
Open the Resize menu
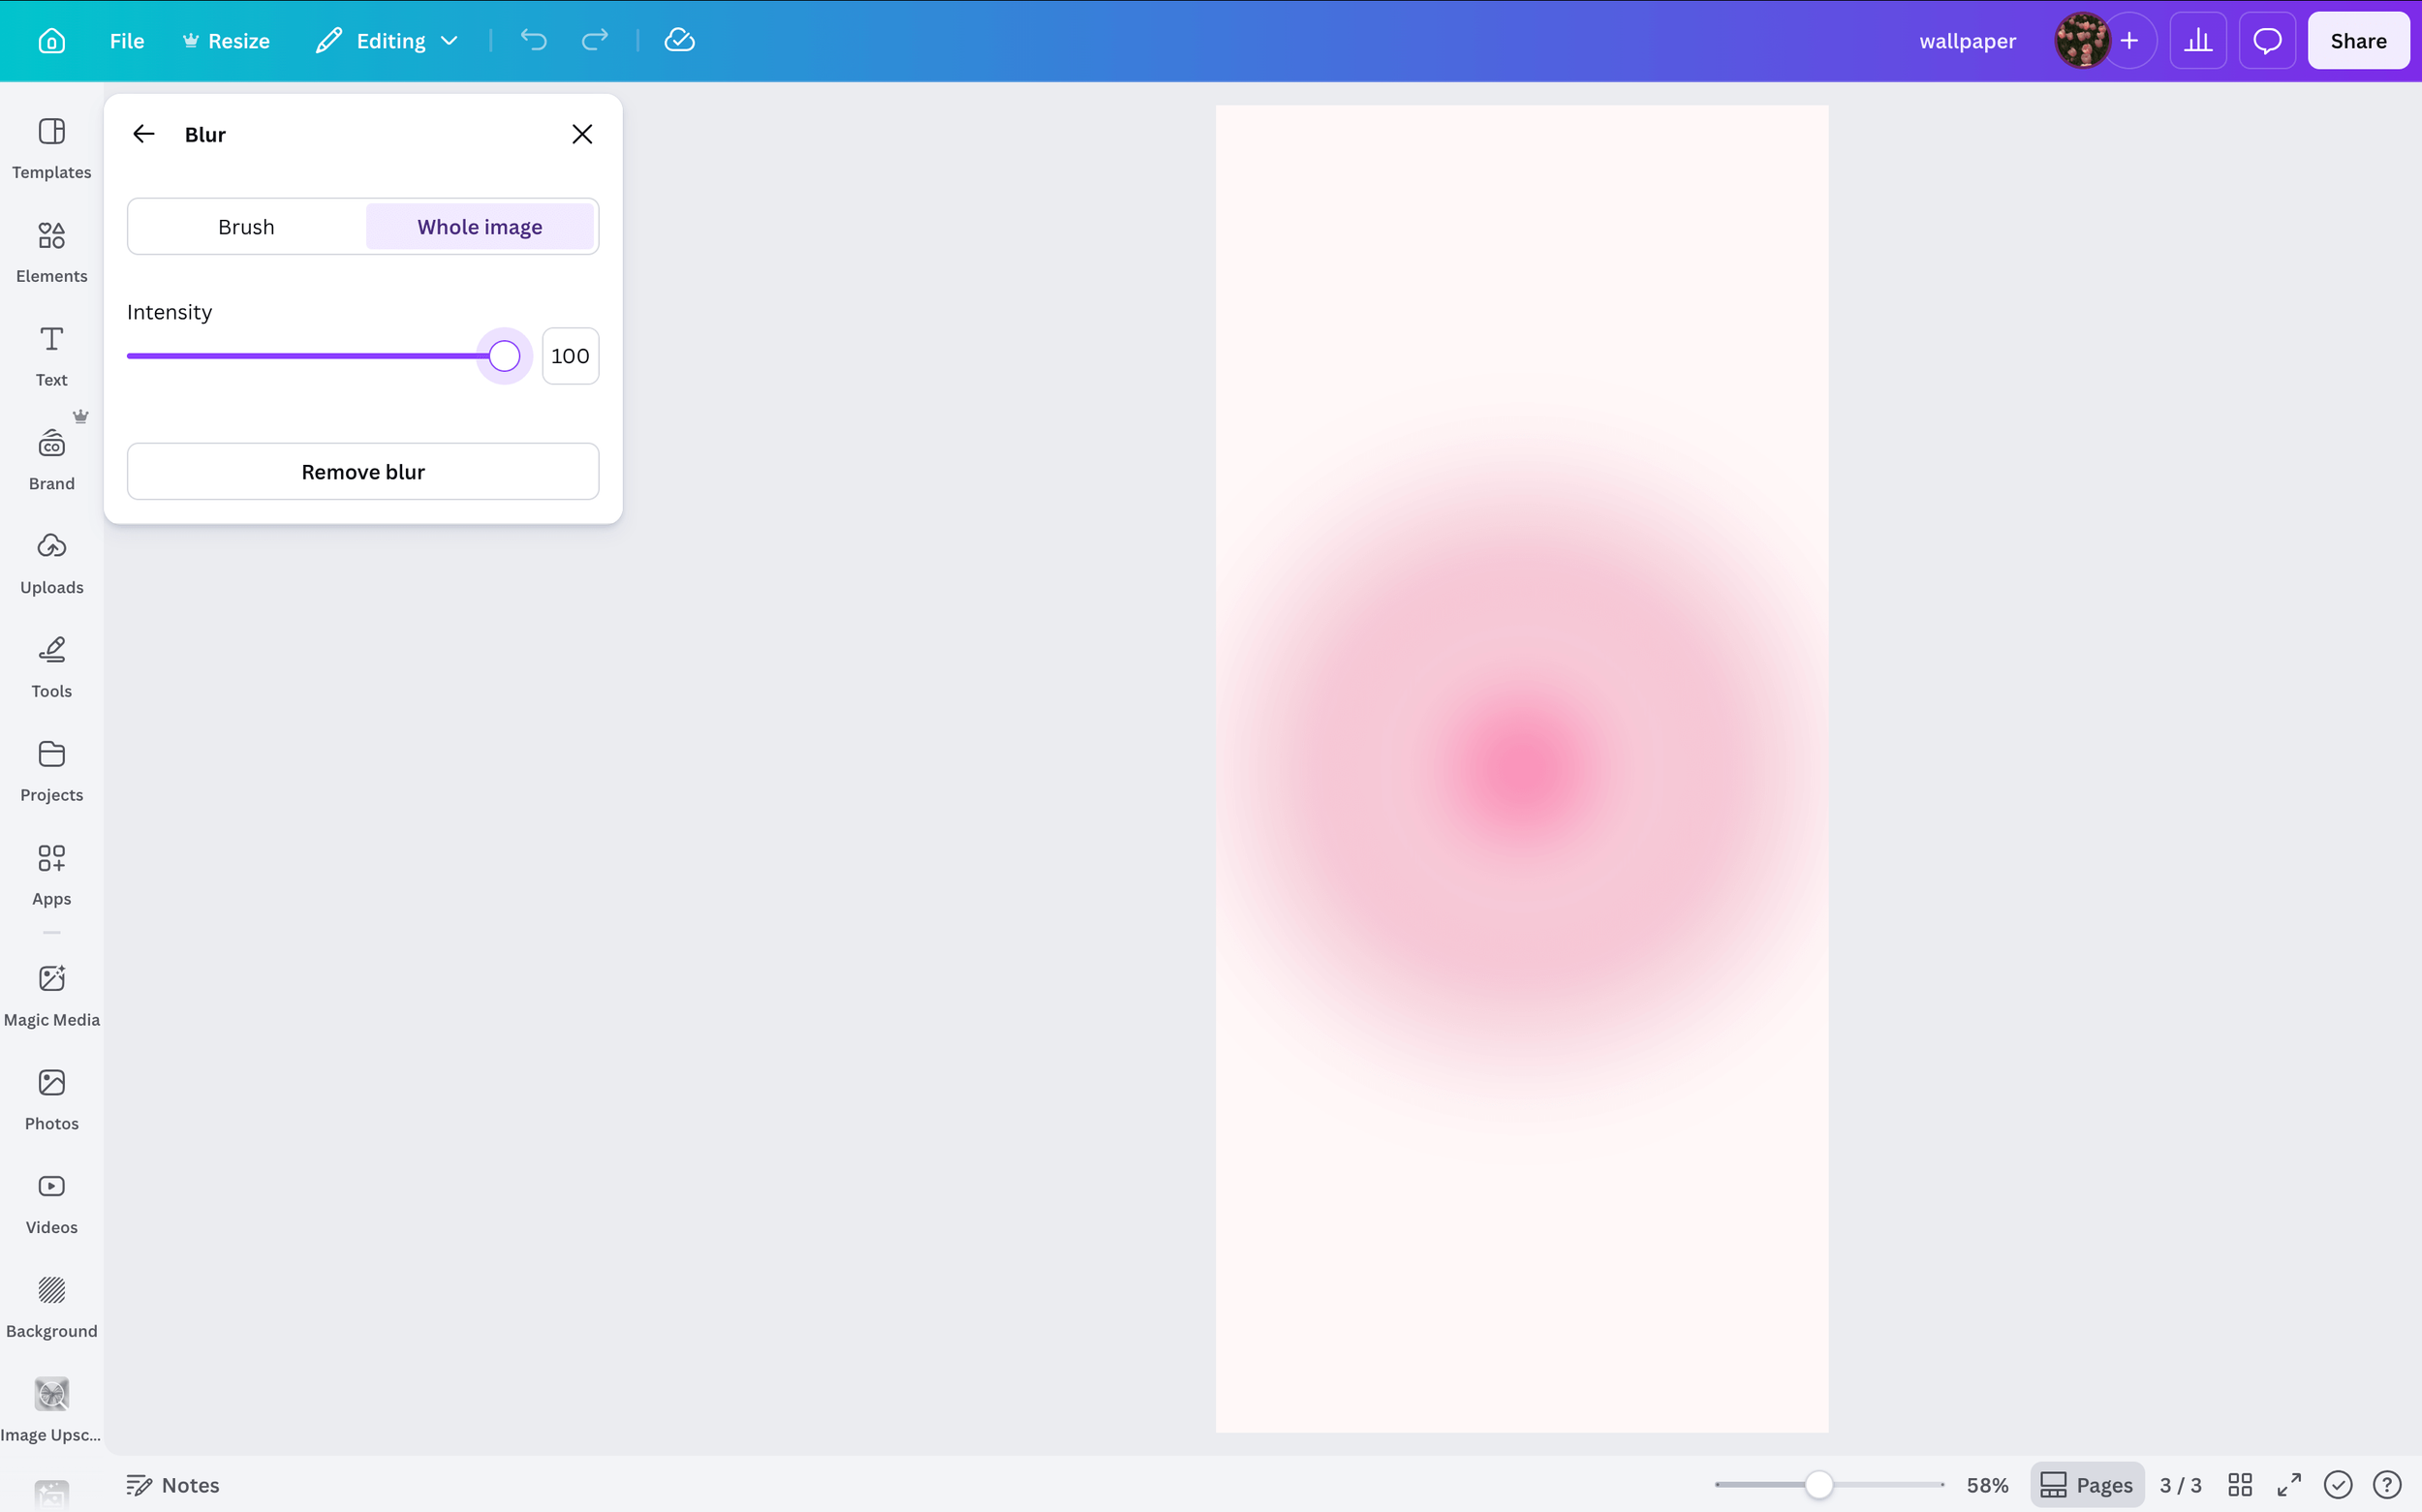227,40
